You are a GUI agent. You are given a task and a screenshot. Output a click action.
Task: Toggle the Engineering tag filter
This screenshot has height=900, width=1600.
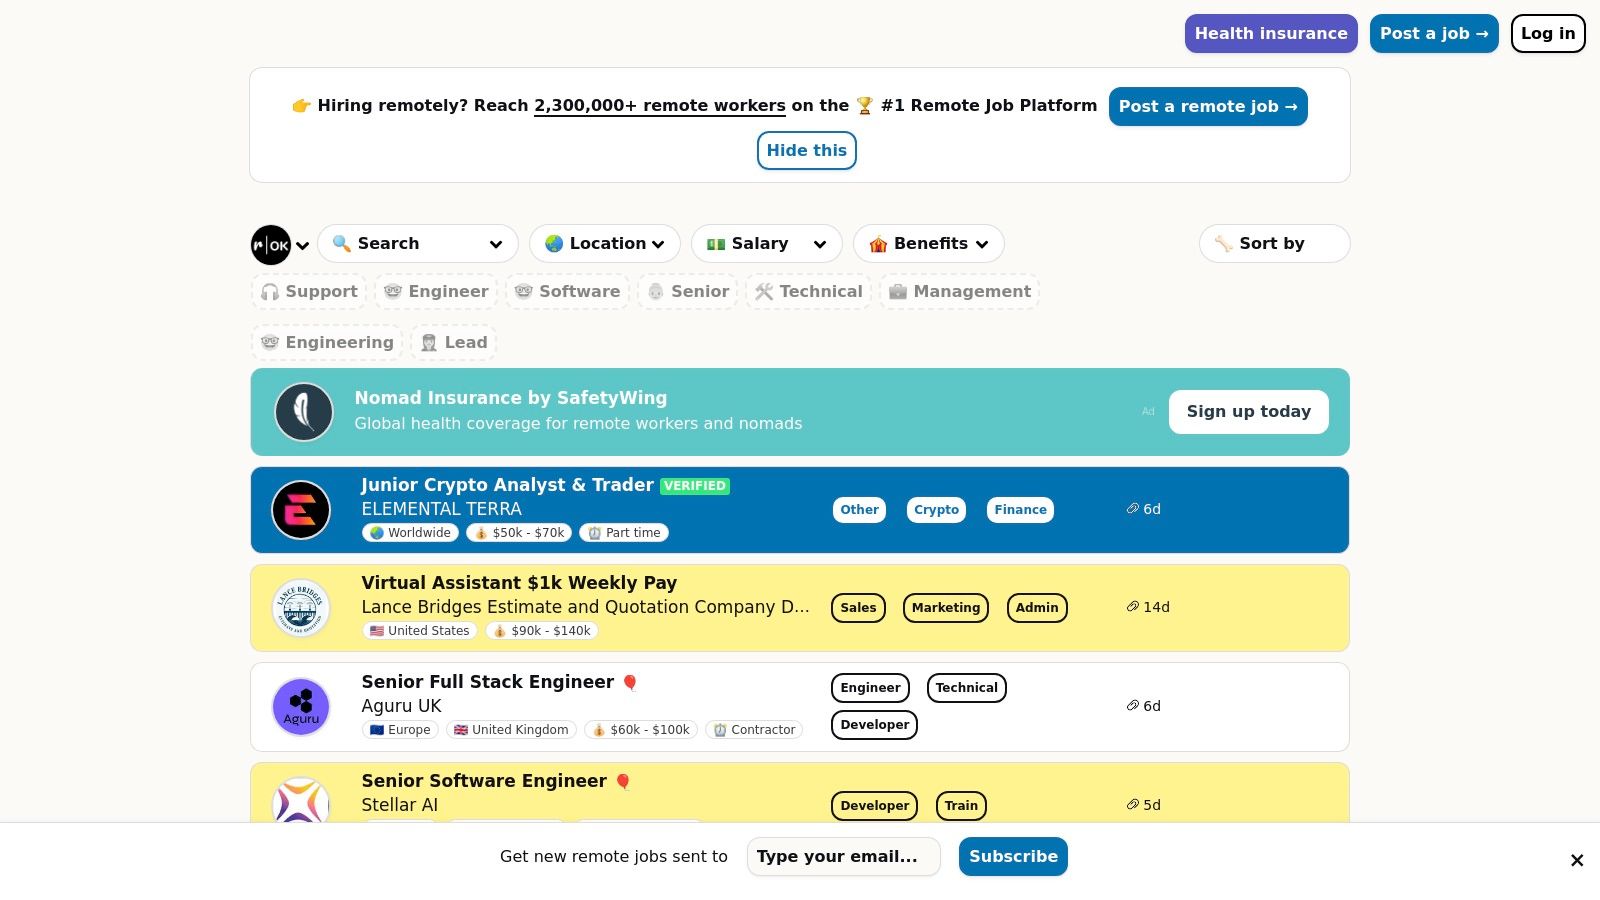click(x=327, y=343)
